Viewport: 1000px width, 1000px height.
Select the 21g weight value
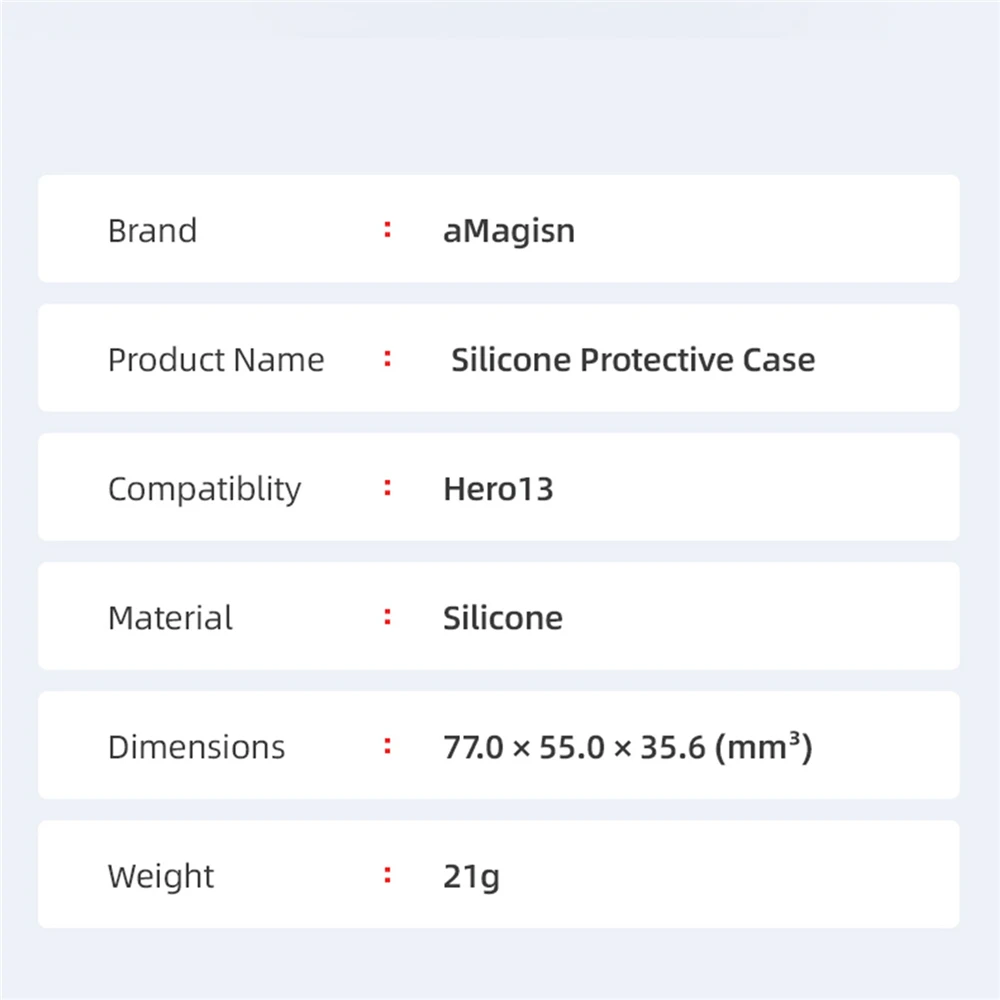pyautogui.click(x=471, y=876)
